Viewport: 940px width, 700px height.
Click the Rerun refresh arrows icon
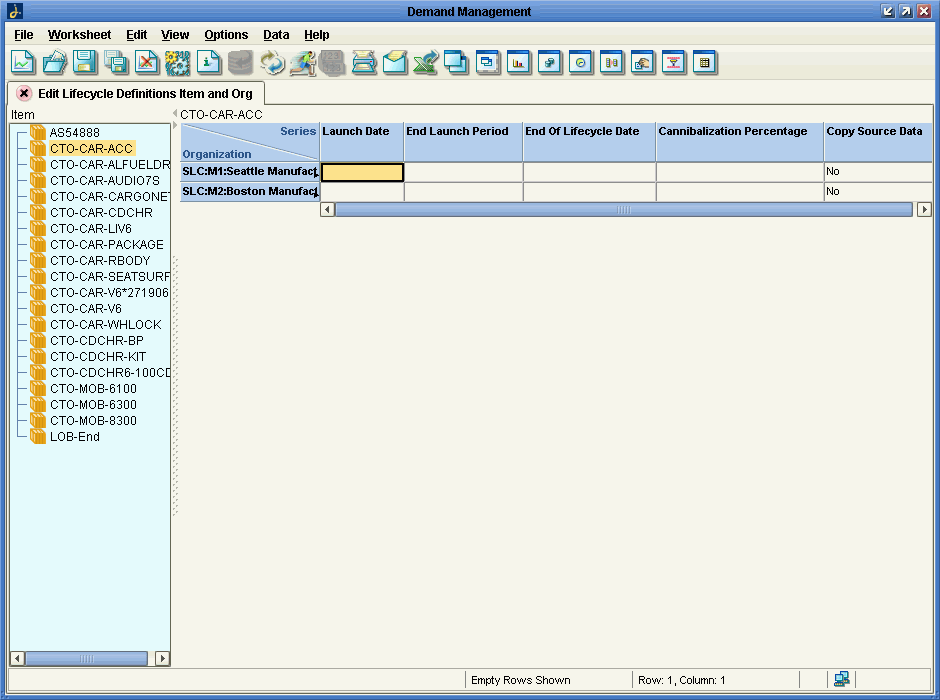[x=272, y=62]
